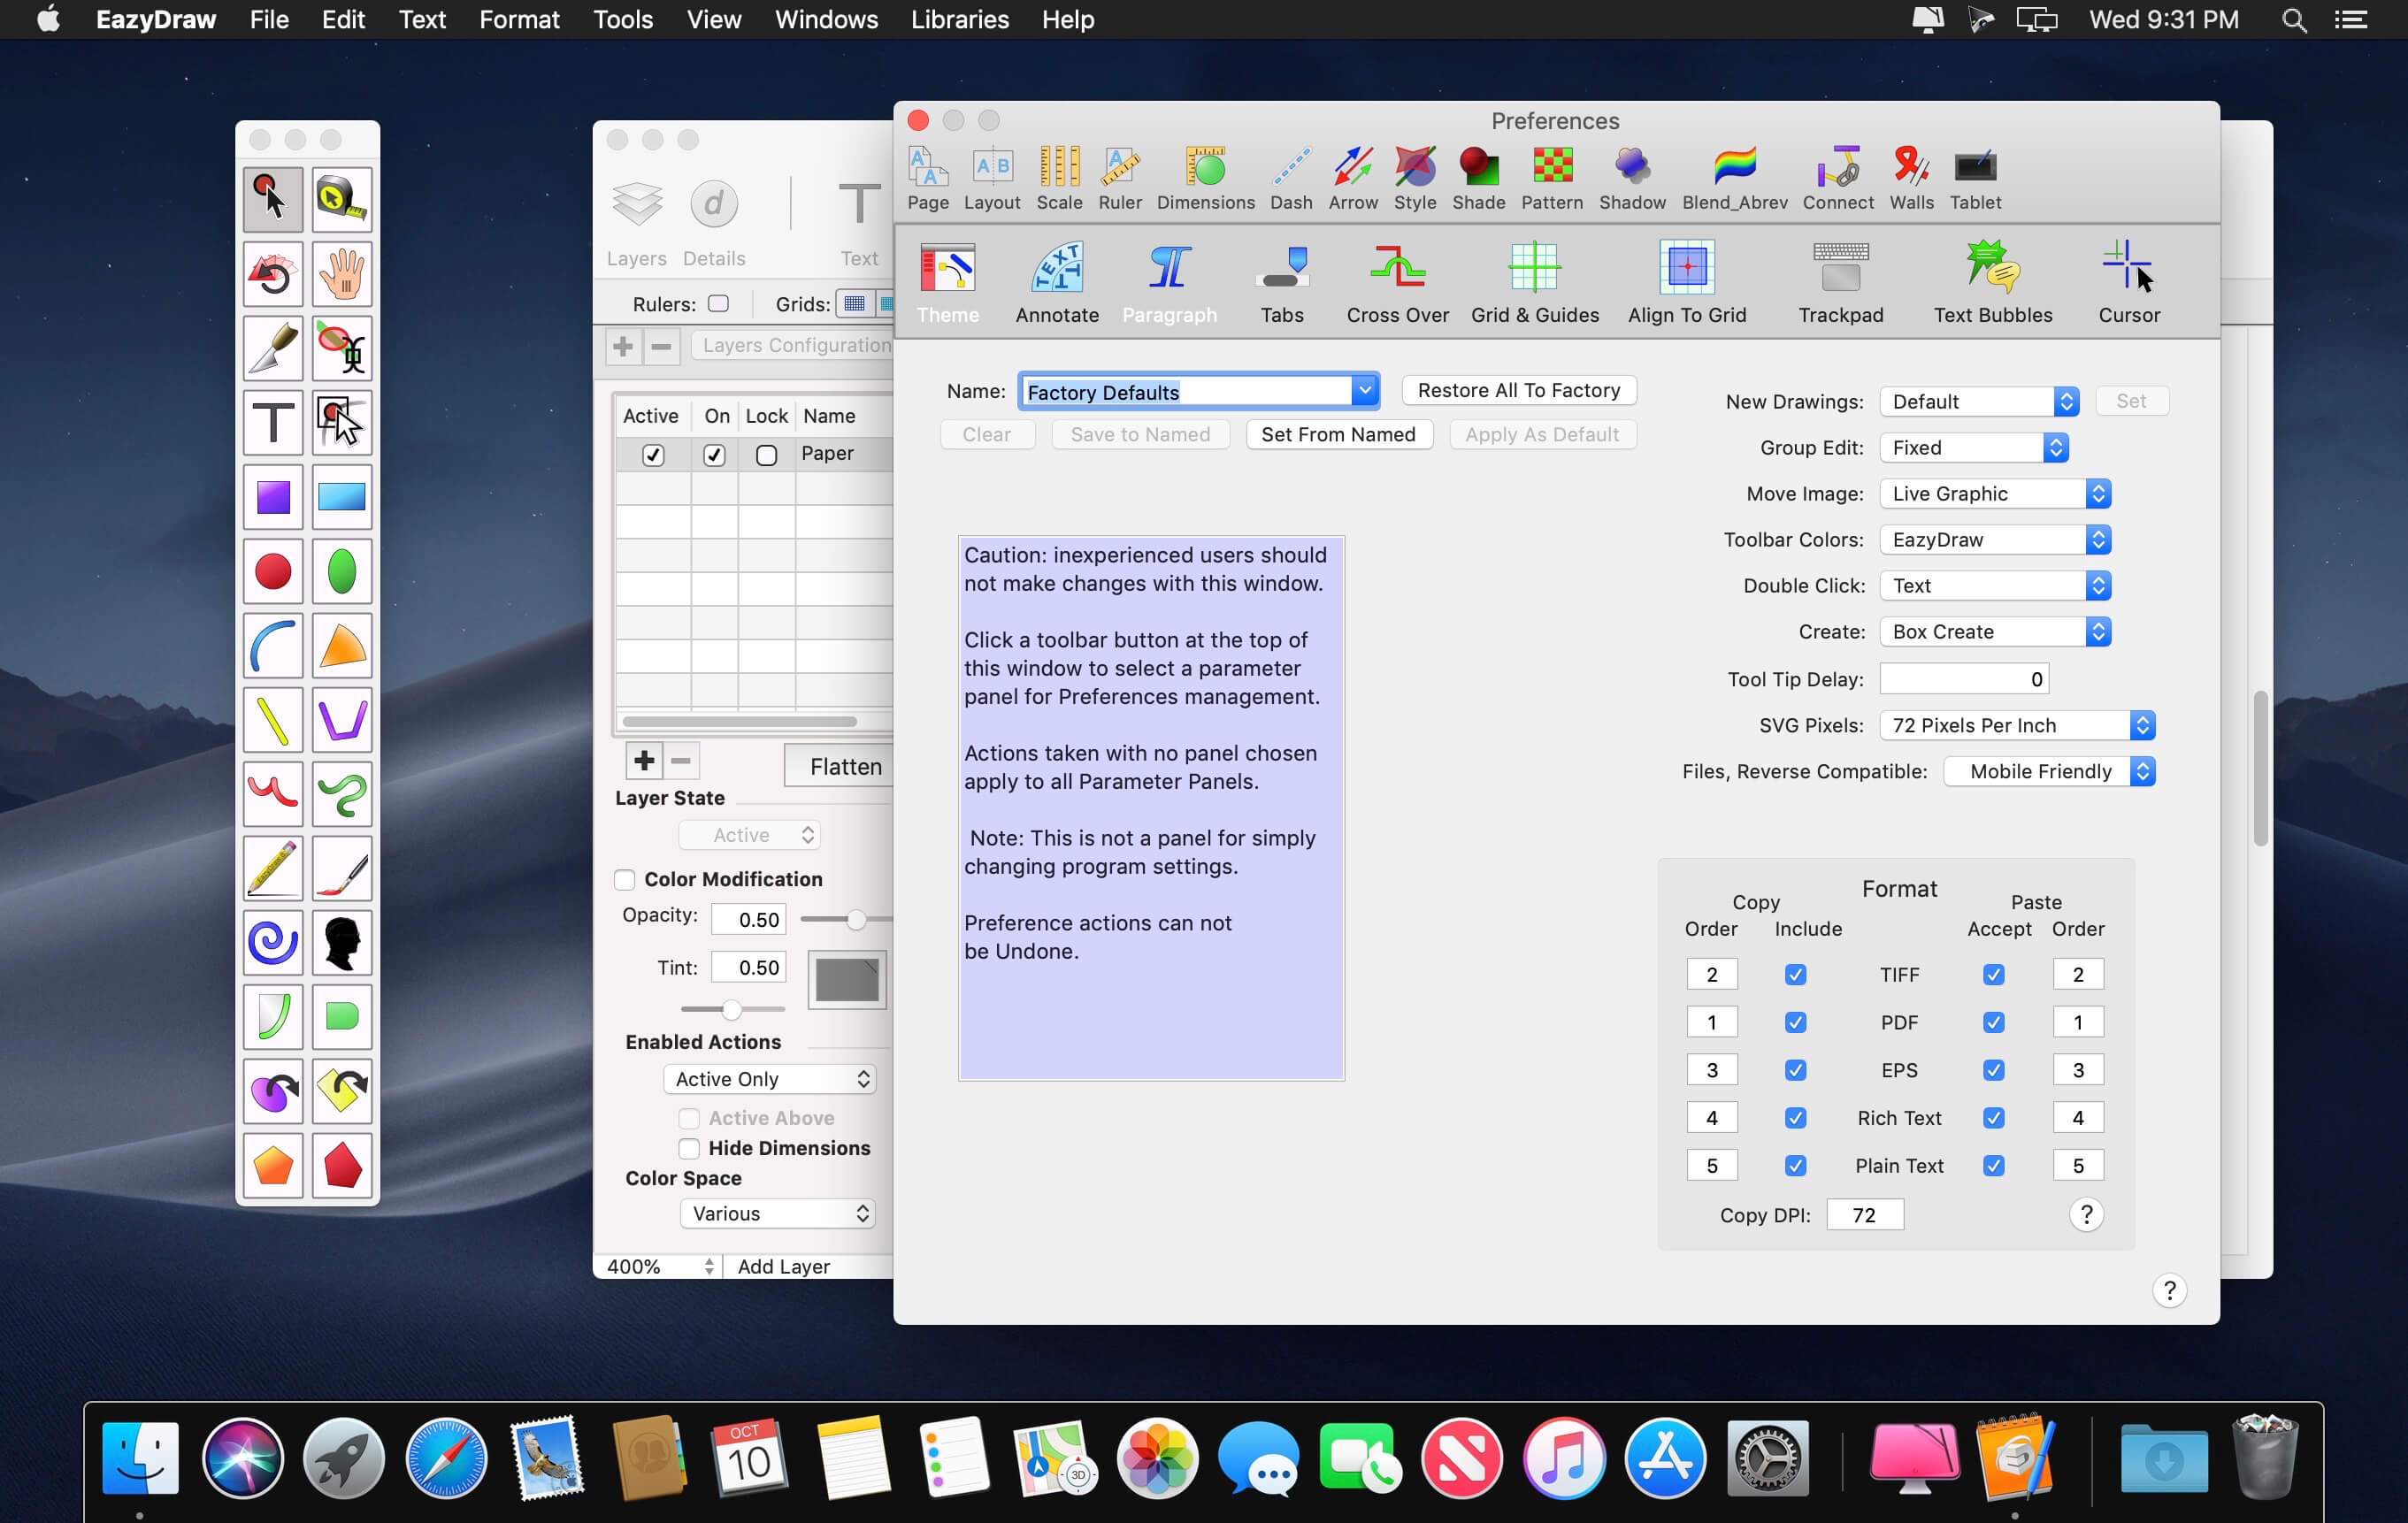This screenshot has width=2408, height=1523.
Task: Disable Plain Text Copy Include checkbox
Action: tap(1794, 1163)
